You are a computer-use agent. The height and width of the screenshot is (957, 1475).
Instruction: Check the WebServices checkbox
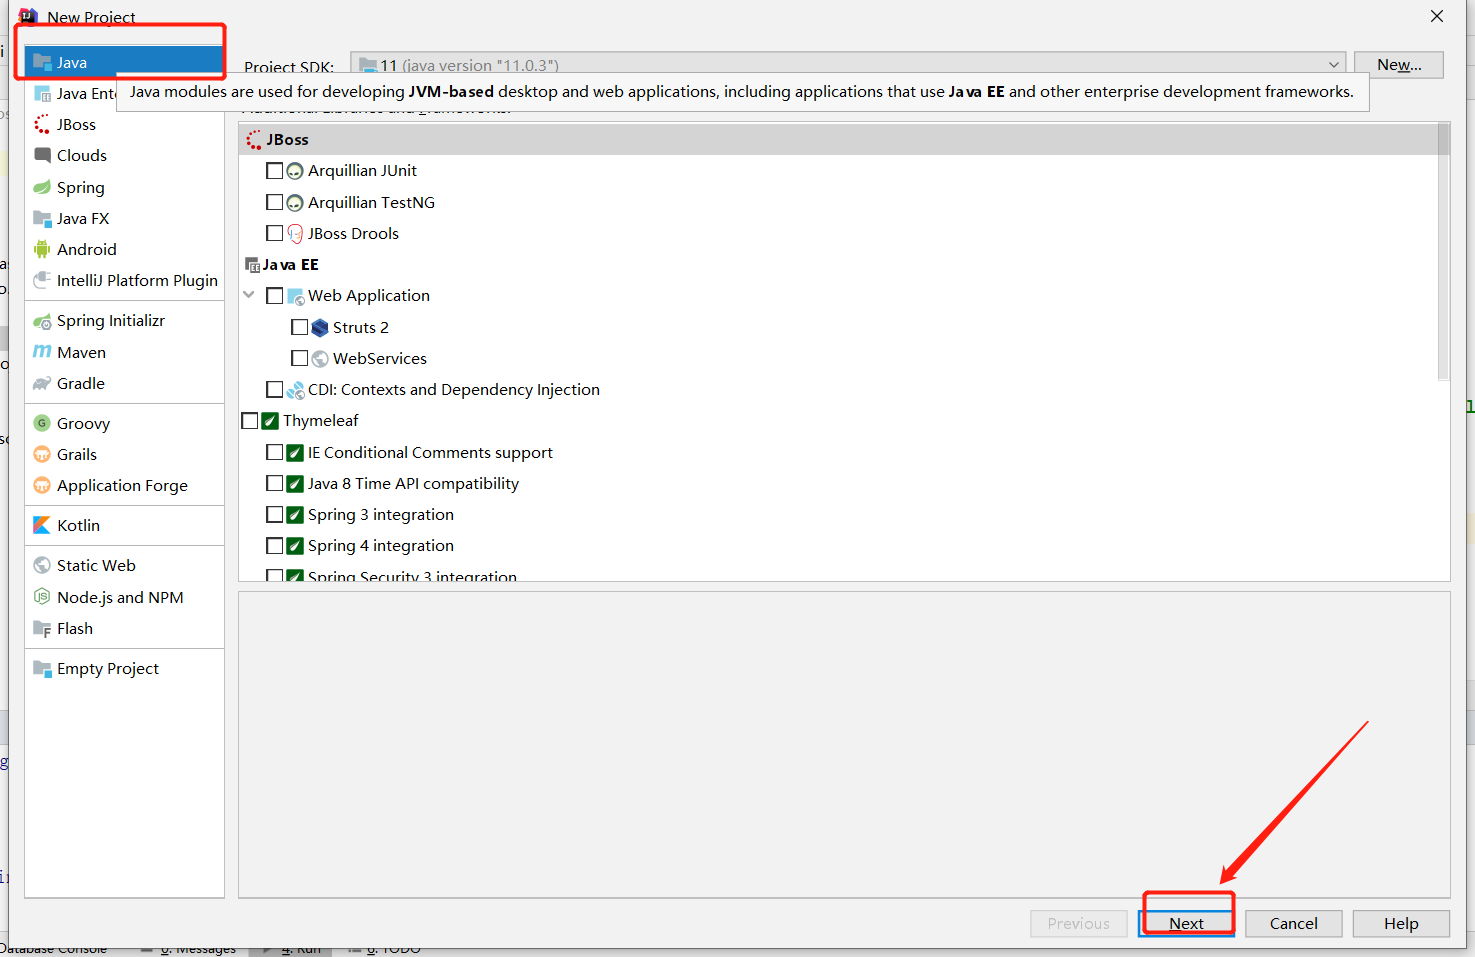(299, 358)
